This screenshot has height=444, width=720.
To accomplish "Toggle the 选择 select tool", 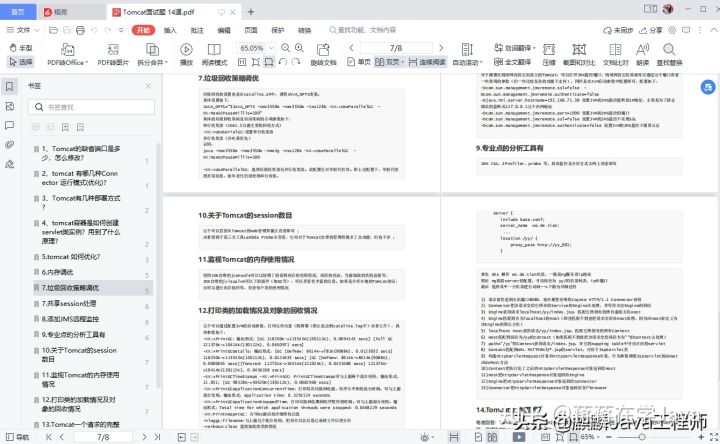I will [21, 62].
